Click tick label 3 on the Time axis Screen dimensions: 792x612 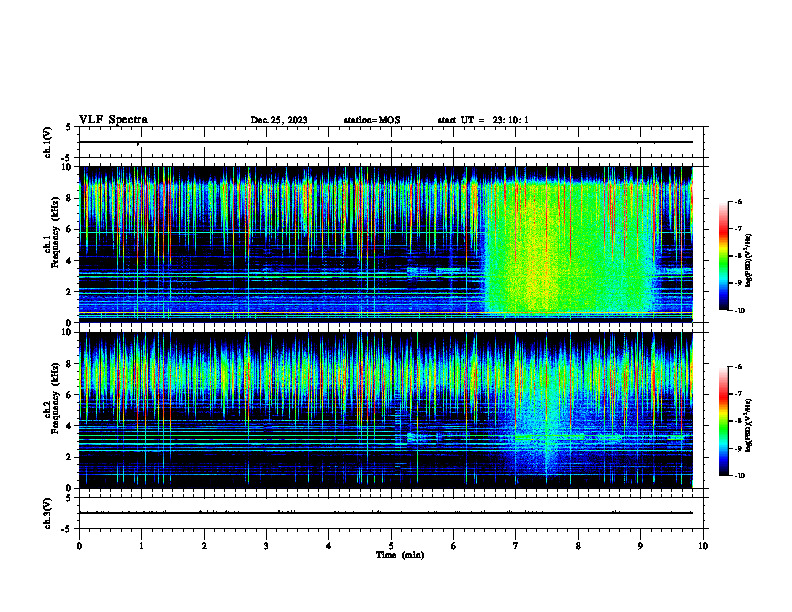click(266, 546)
